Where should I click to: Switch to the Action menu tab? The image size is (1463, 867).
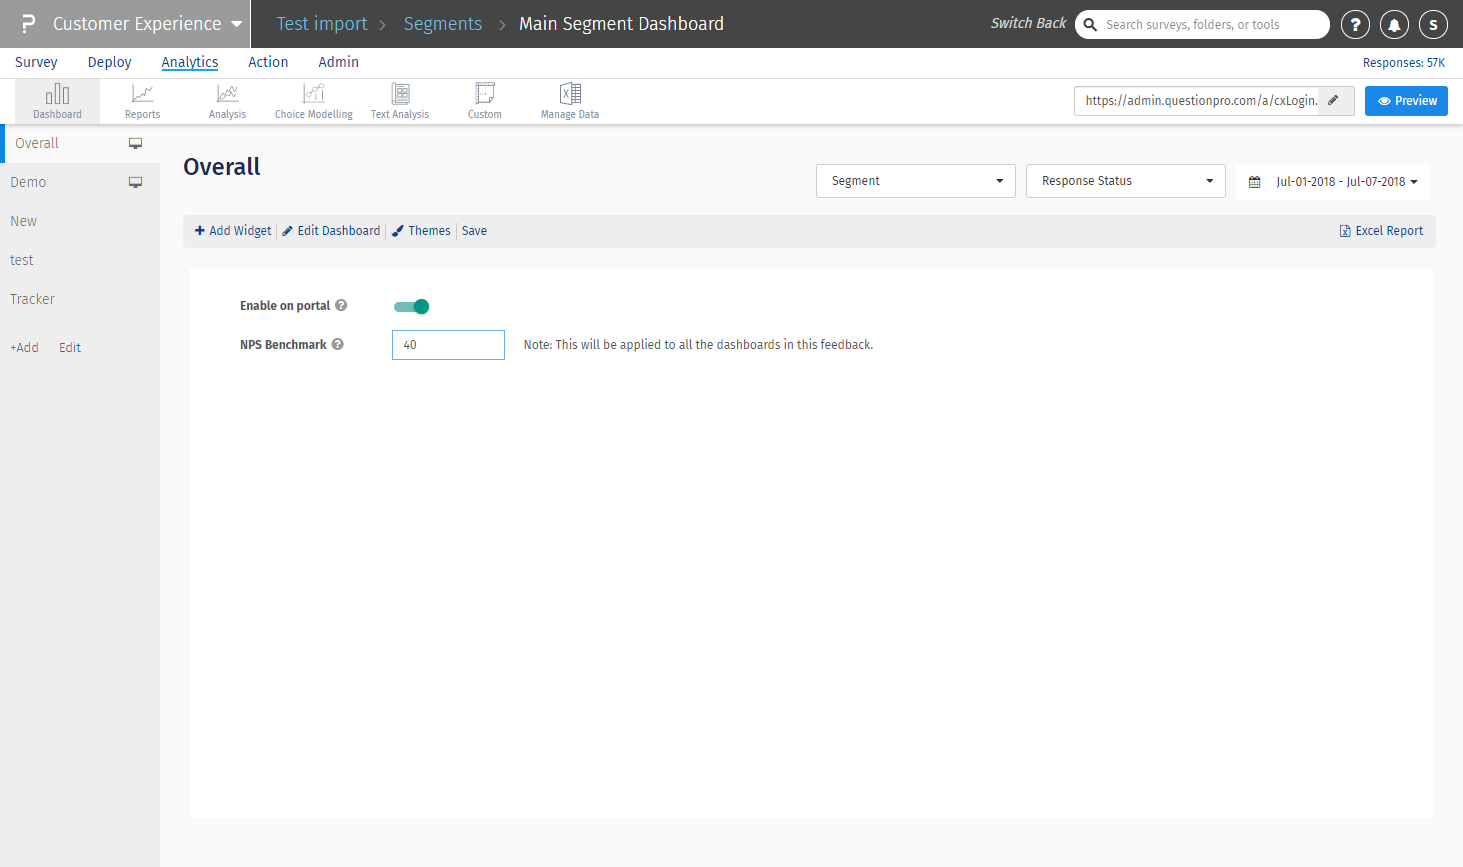pyautogui.click(x=268, y=62)
